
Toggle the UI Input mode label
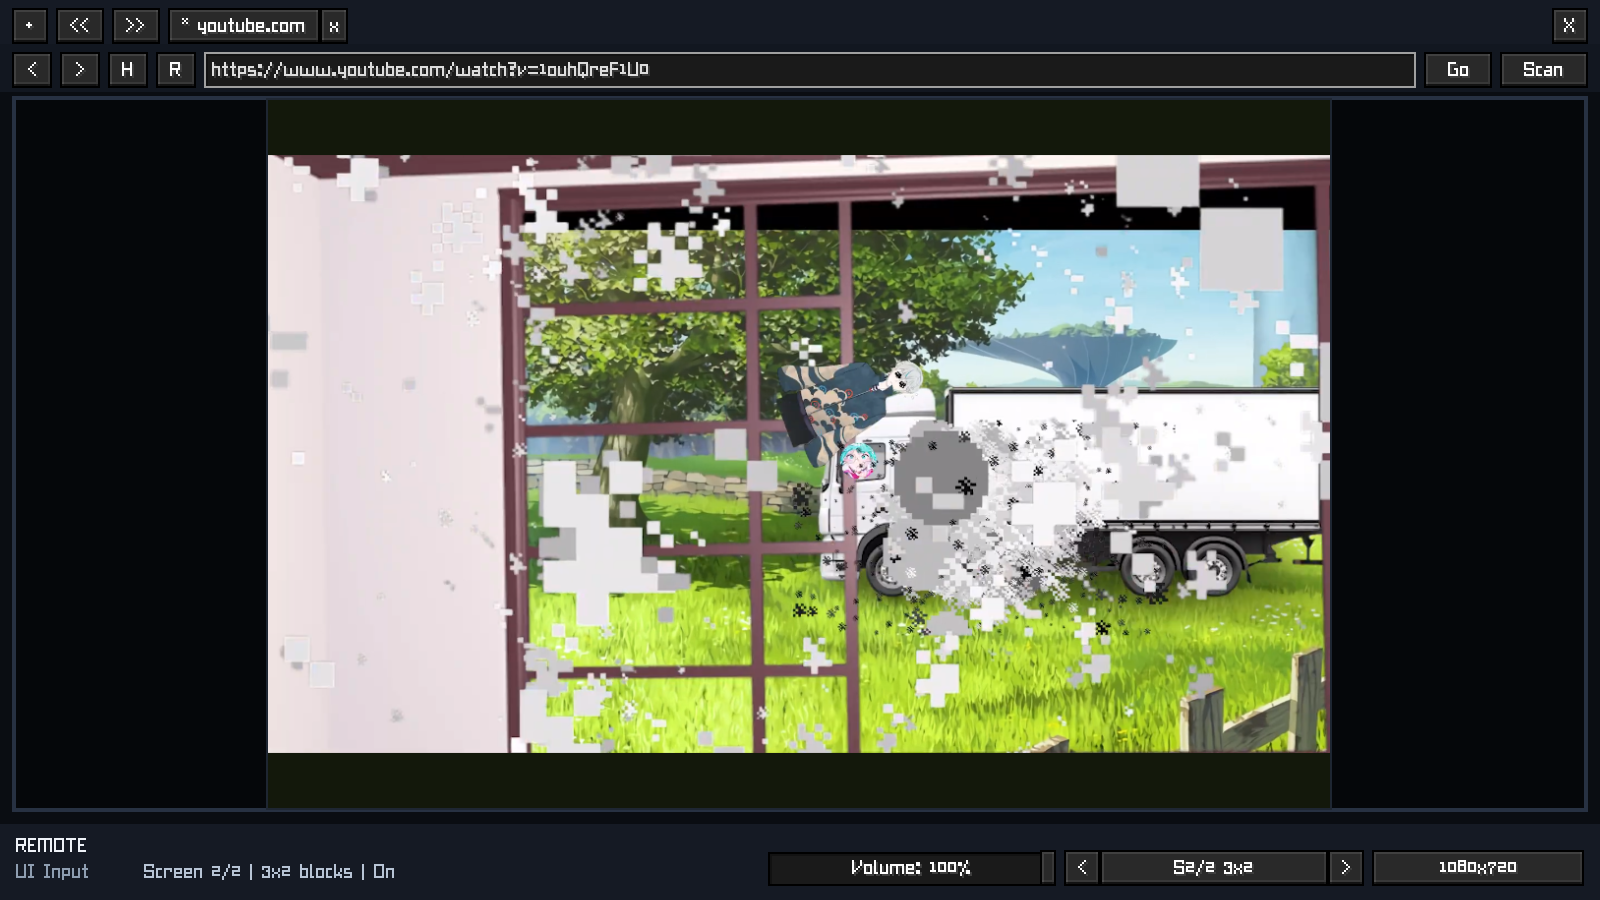tap(52, 872)
